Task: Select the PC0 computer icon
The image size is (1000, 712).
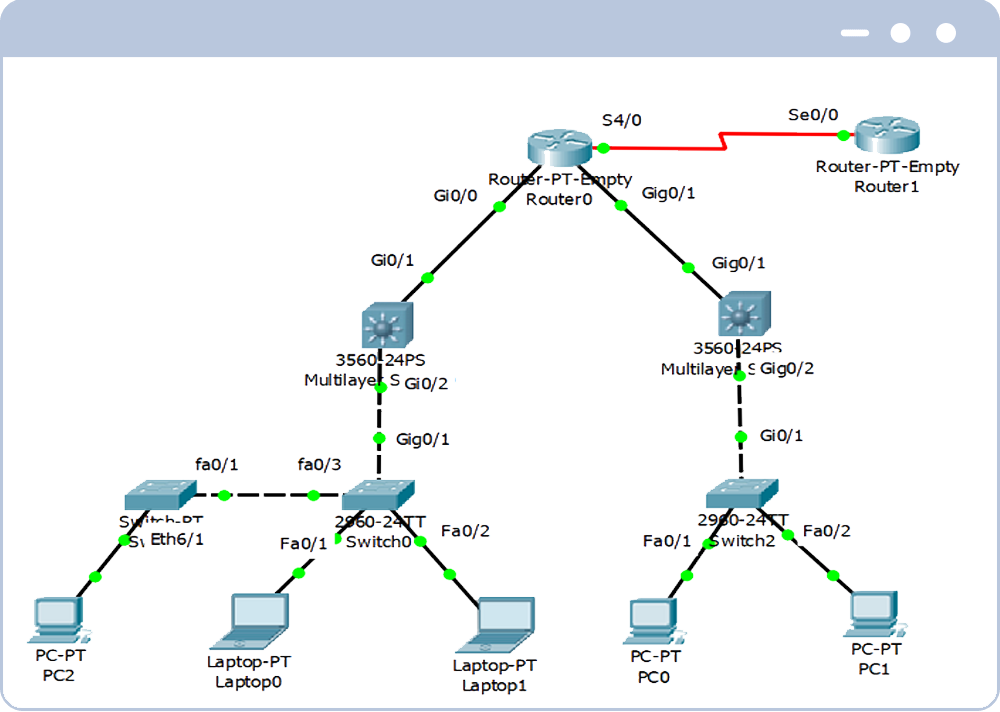Action: 655,620
